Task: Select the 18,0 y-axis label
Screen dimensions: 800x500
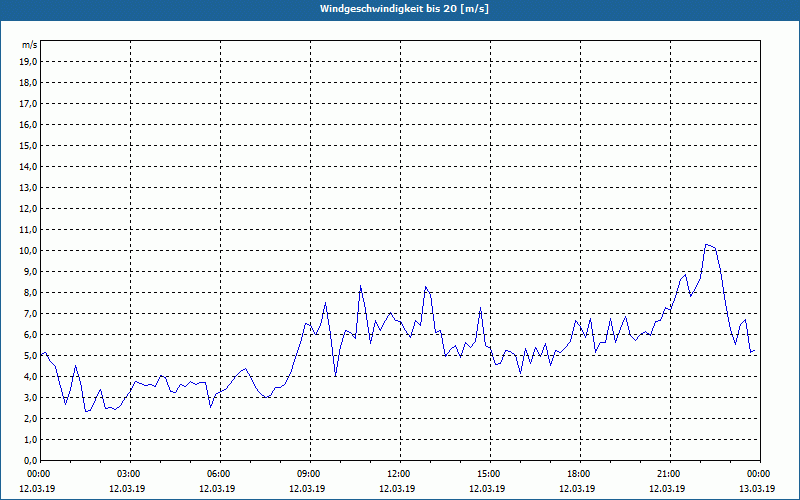Action: 29,83
